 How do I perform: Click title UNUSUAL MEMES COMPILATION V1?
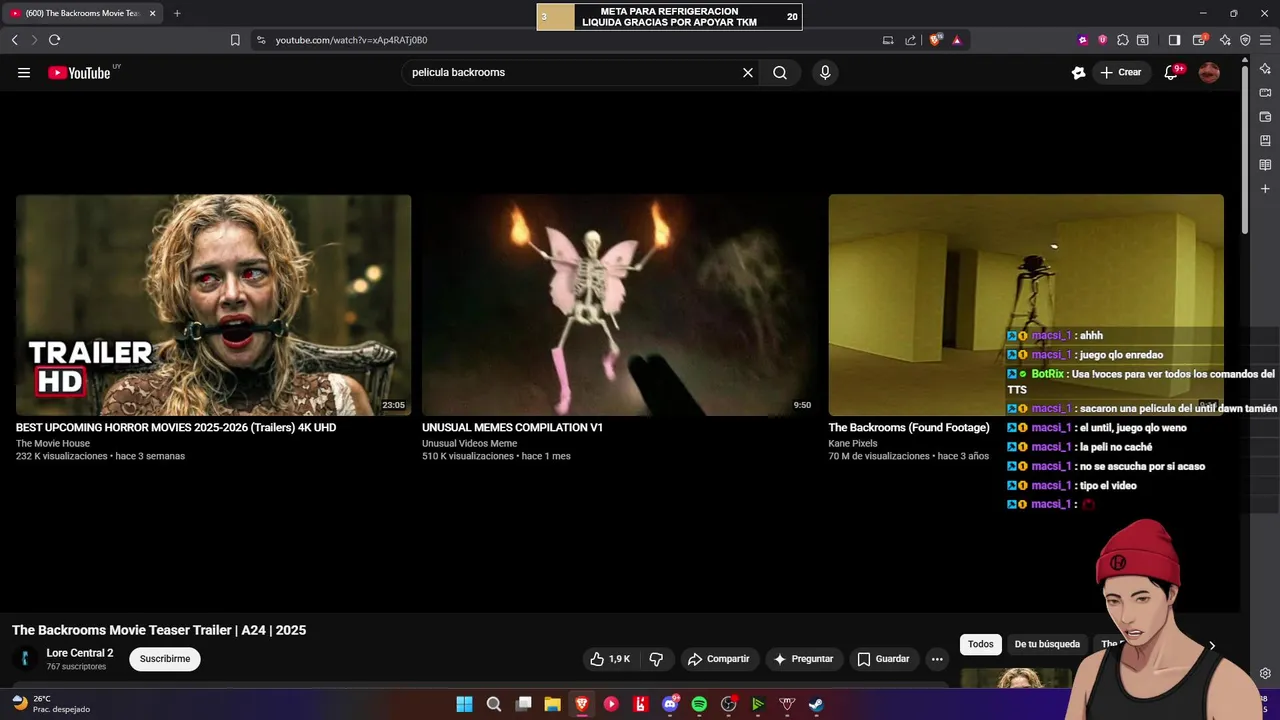coord(512,428)
